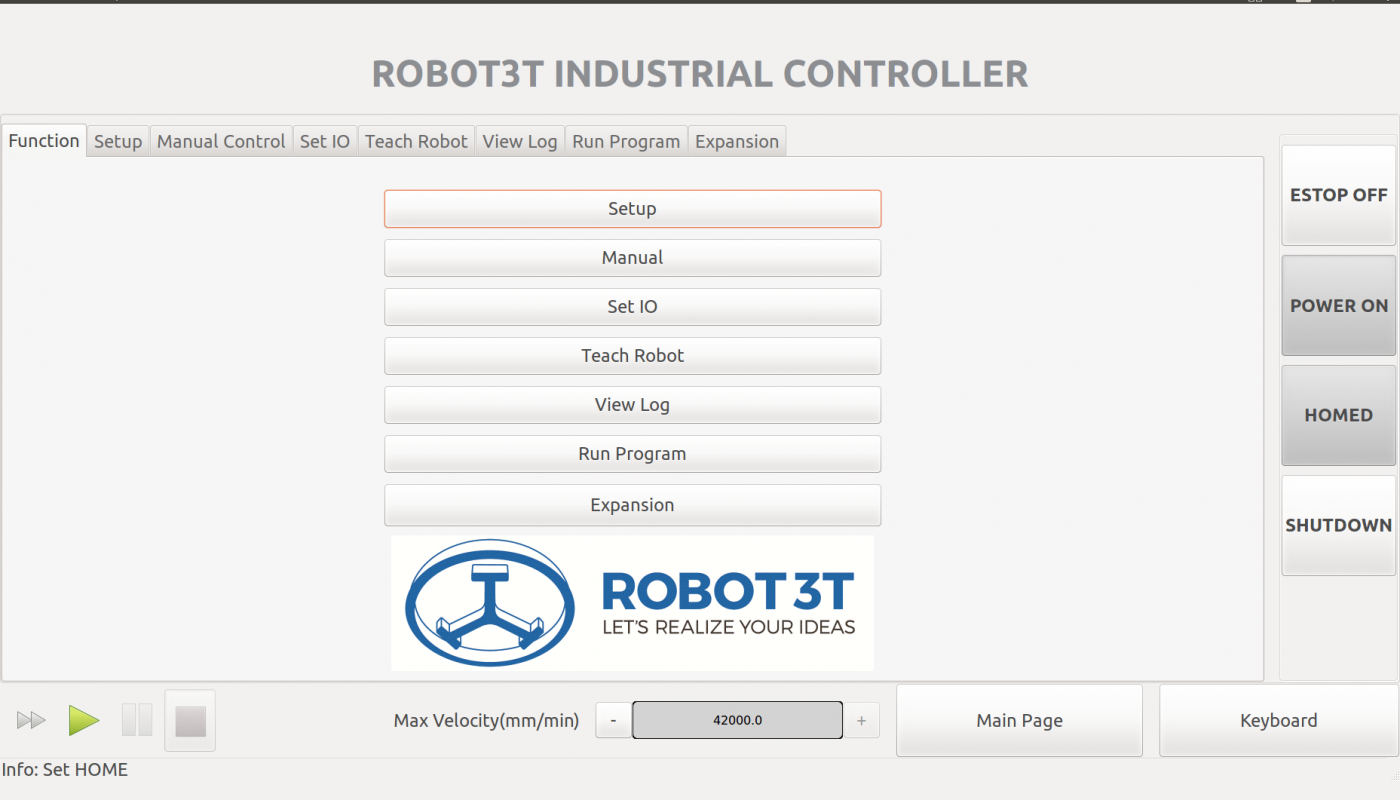The height and width of the screenshot is (800, 1400).
Task: Open the on-screen Keyboard
Action: (x=1278, y=720)
